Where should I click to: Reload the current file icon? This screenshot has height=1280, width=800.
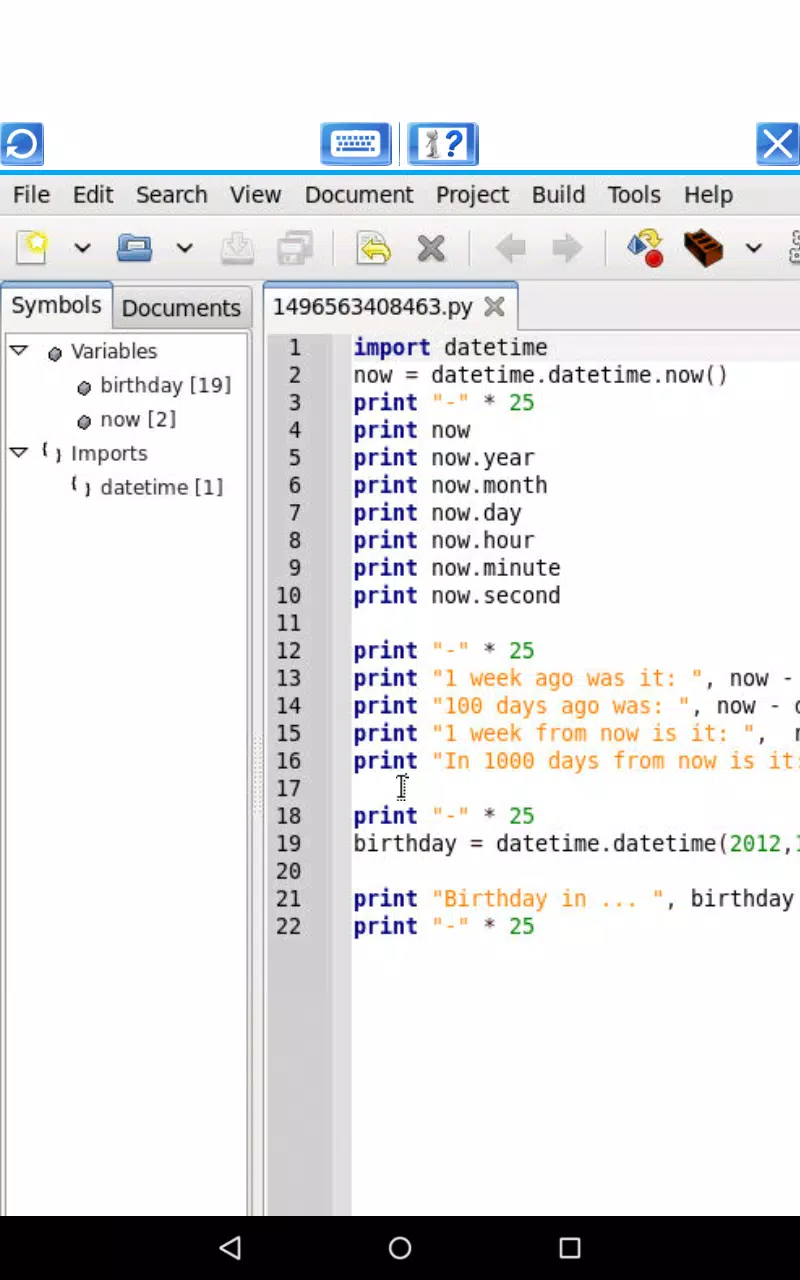[373, 247]
